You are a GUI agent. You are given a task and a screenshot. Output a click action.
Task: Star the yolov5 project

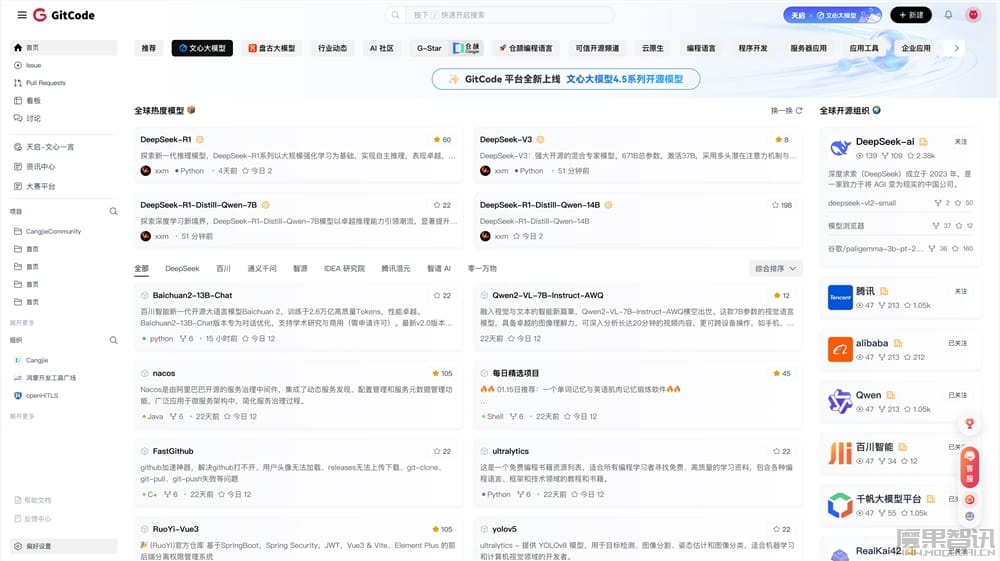pos(782,530)
